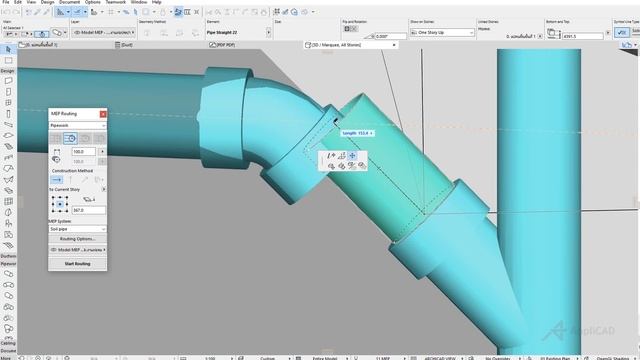Switch to the PDF tab
Image resolution: width=640 pixels, height=360 pixels.
(x=222, y=45)
